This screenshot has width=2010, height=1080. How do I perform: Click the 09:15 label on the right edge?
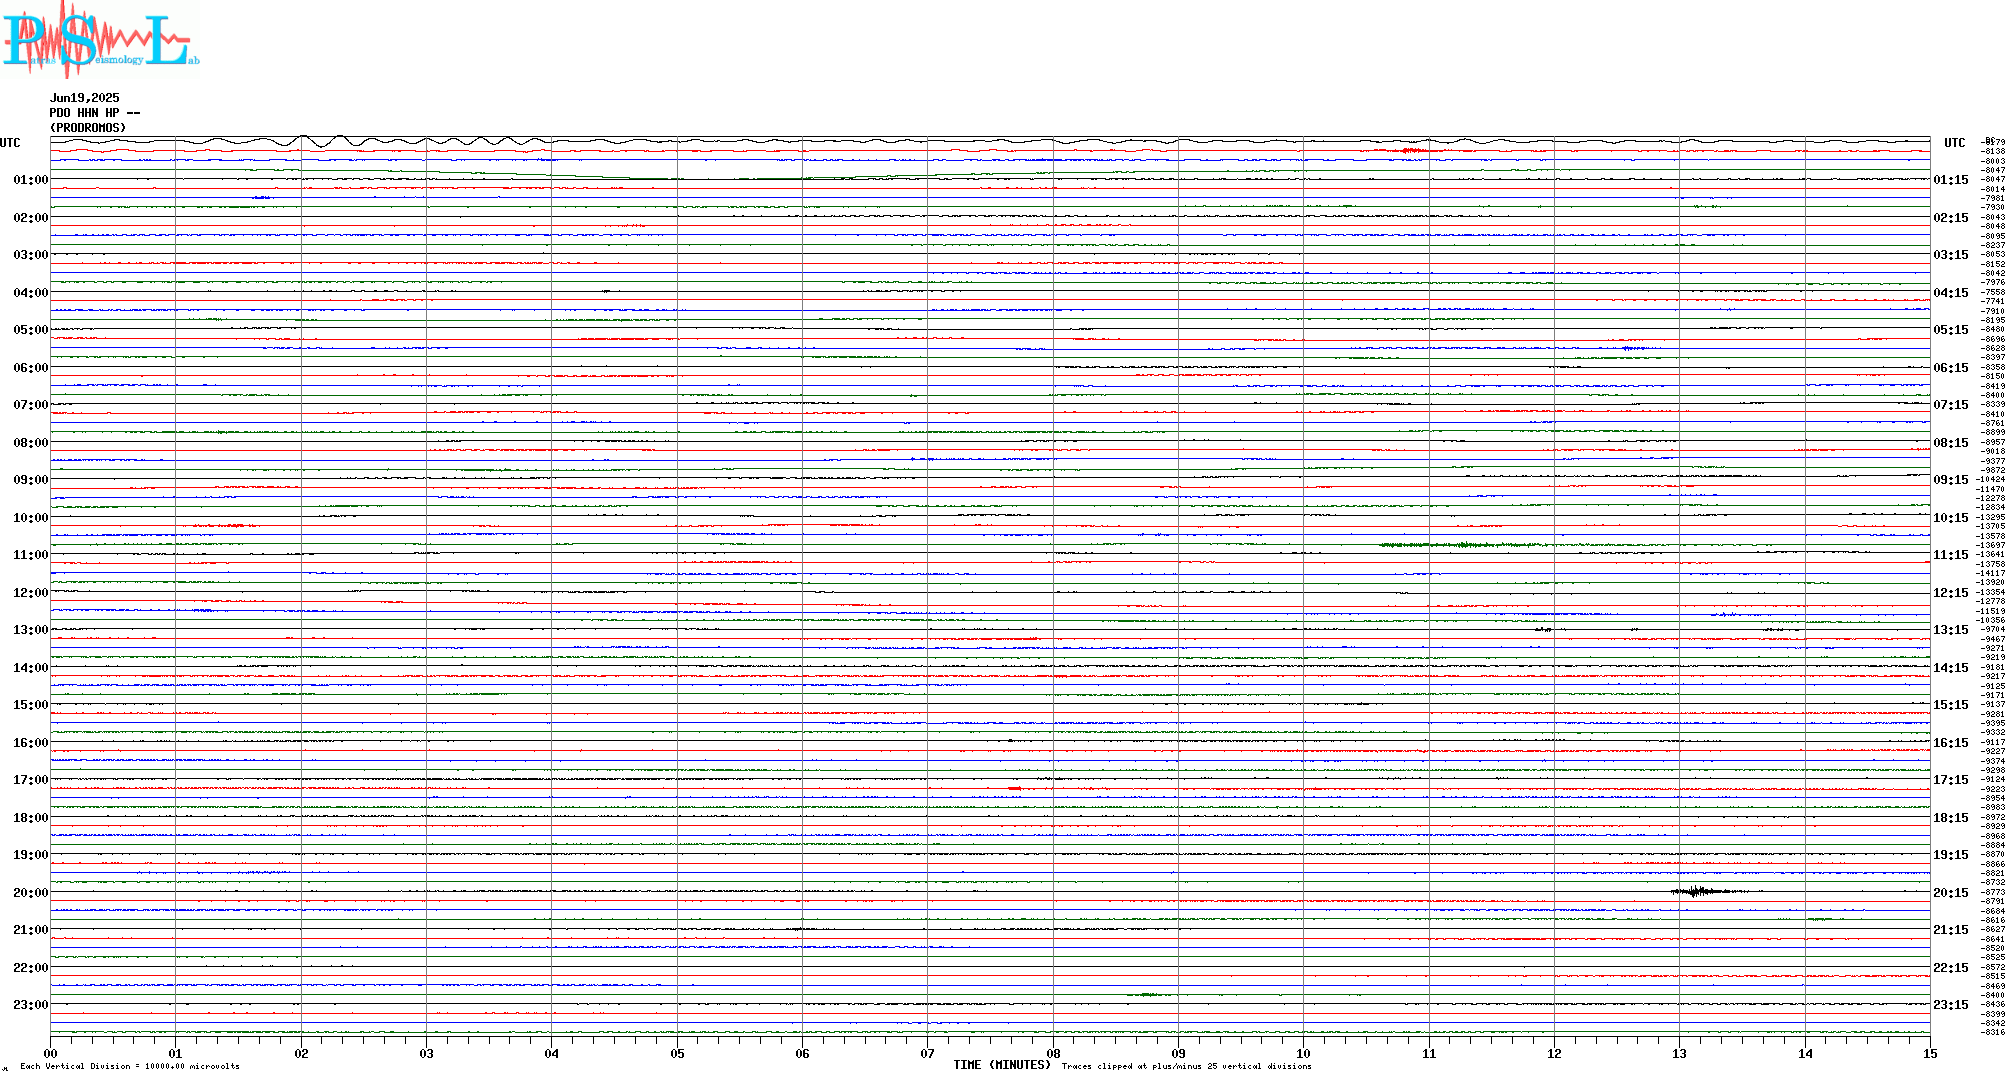[x=1951, y=480]
